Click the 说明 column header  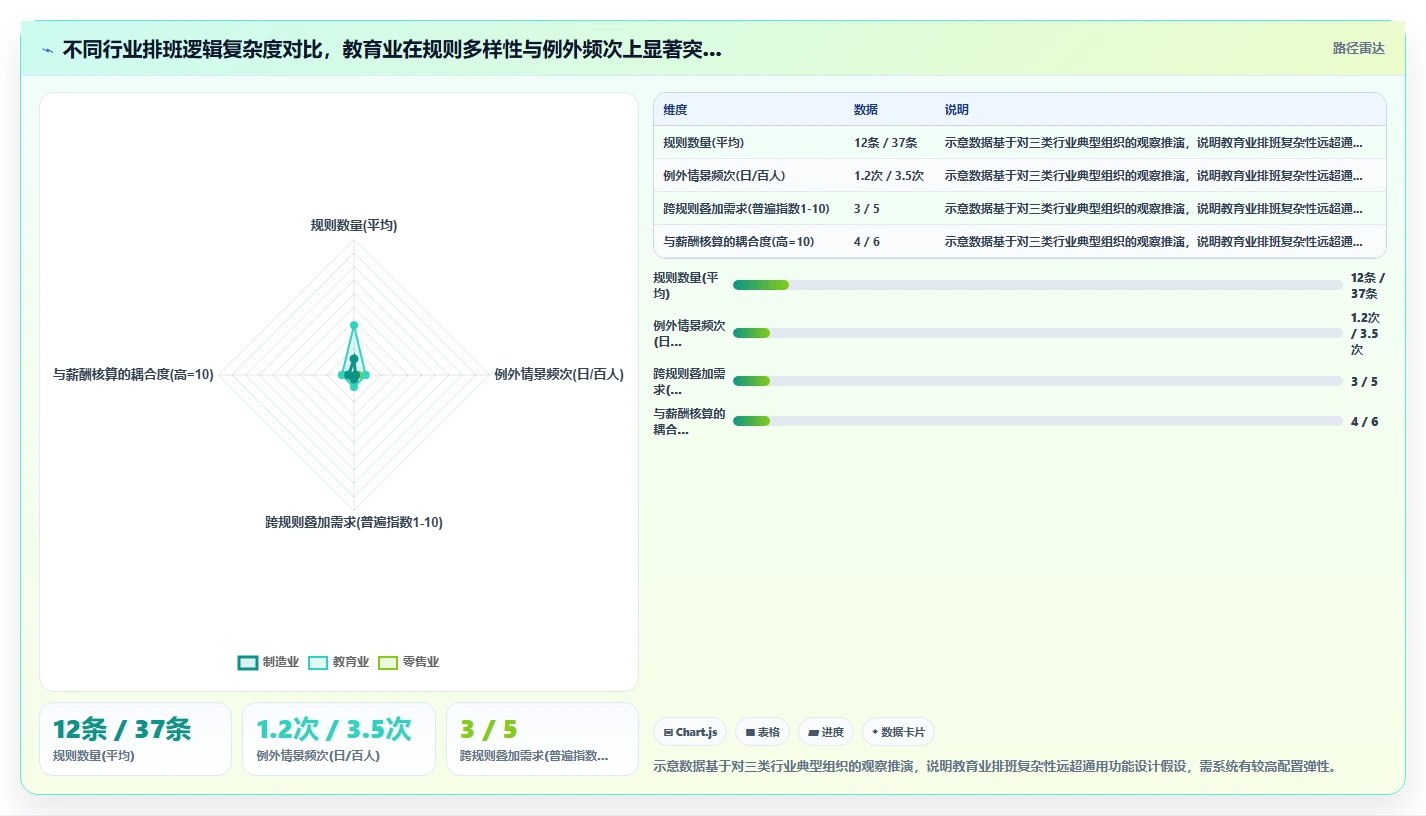click(957, 110)
